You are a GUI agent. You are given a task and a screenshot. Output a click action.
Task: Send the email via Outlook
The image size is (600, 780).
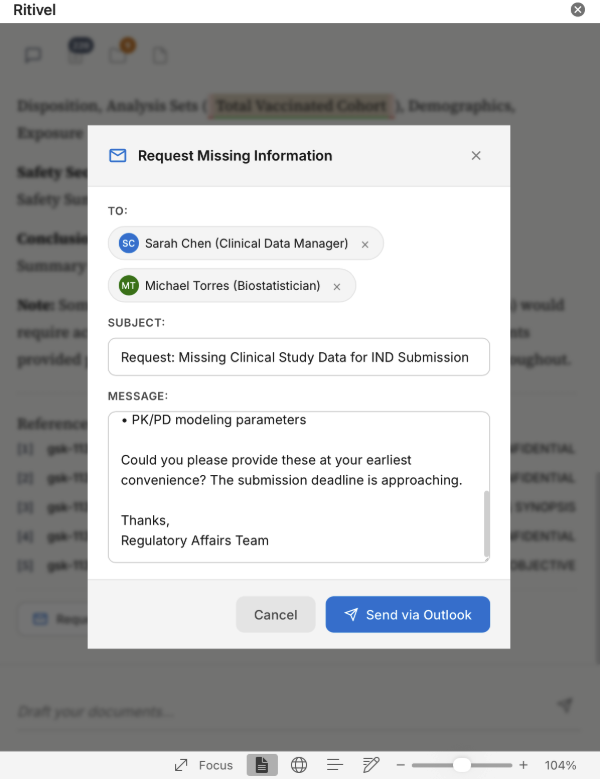click(407, 615)
